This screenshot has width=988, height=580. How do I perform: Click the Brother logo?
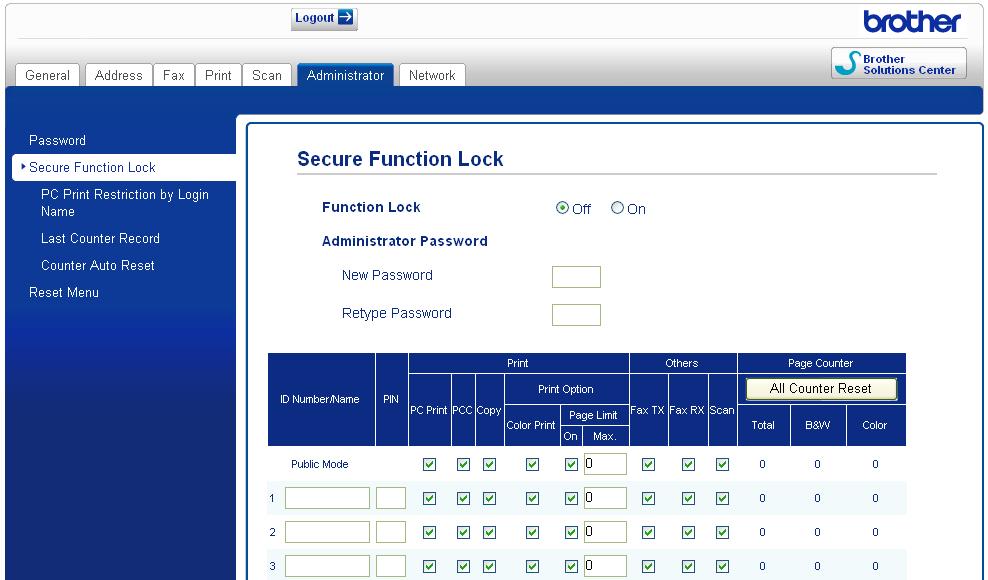pos(911,21)
